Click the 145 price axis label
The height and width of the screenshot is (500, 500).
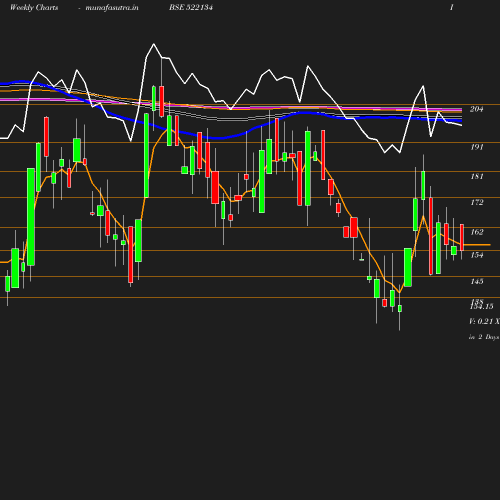477,281
